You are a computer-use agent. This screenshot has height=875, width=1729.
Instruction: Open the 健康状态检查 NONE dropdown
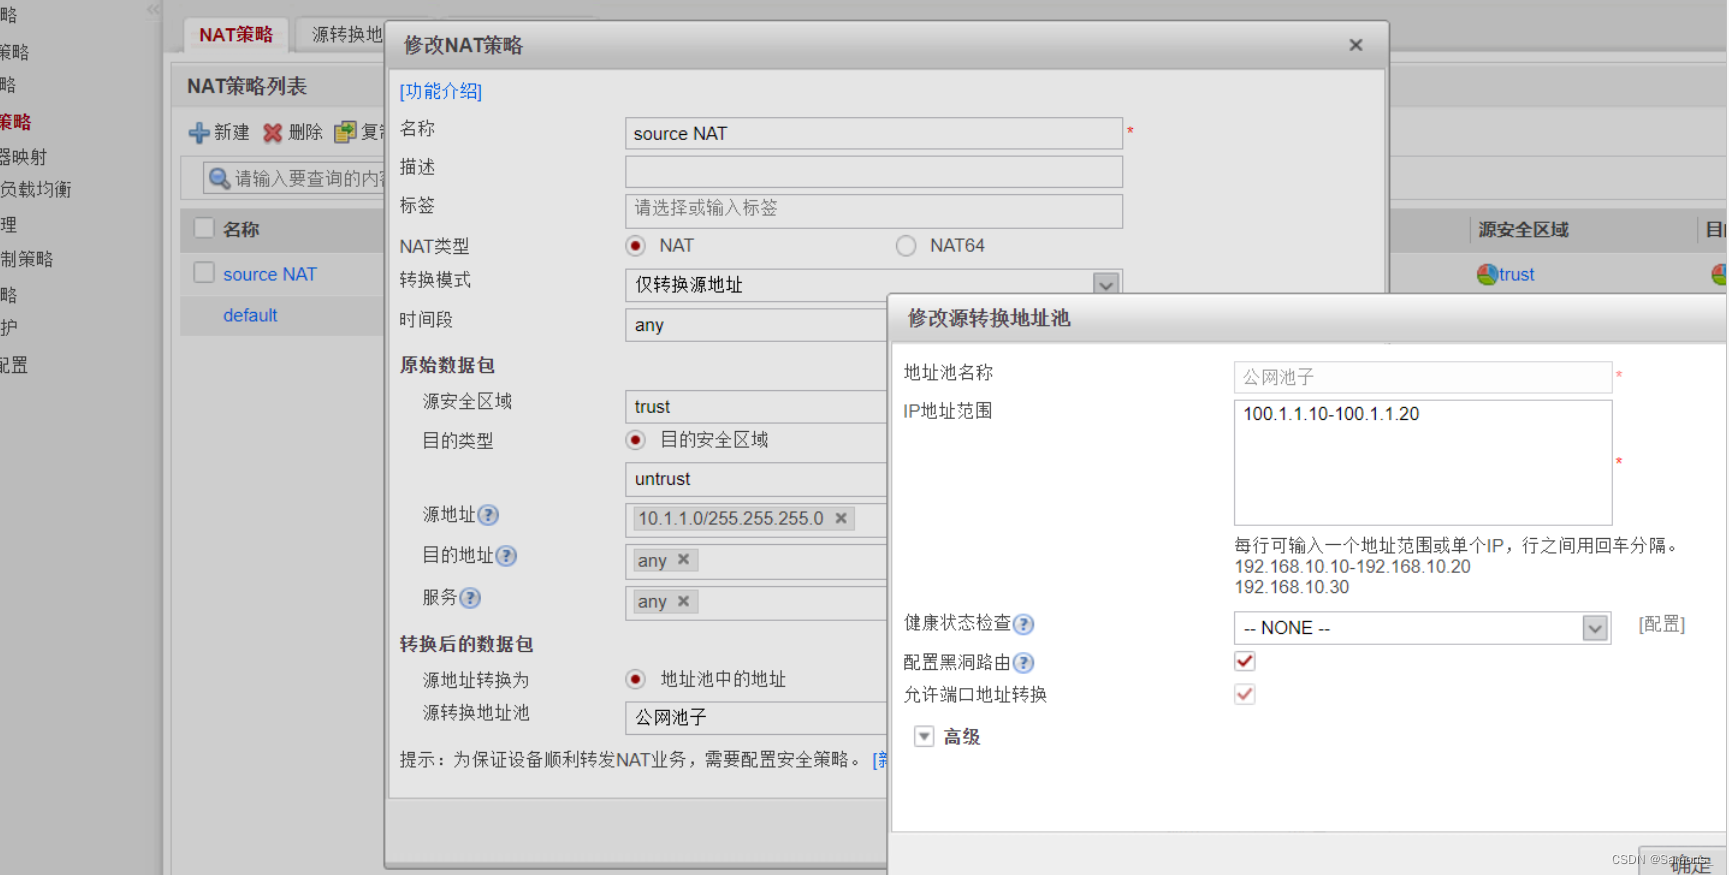click(1595, 628)
